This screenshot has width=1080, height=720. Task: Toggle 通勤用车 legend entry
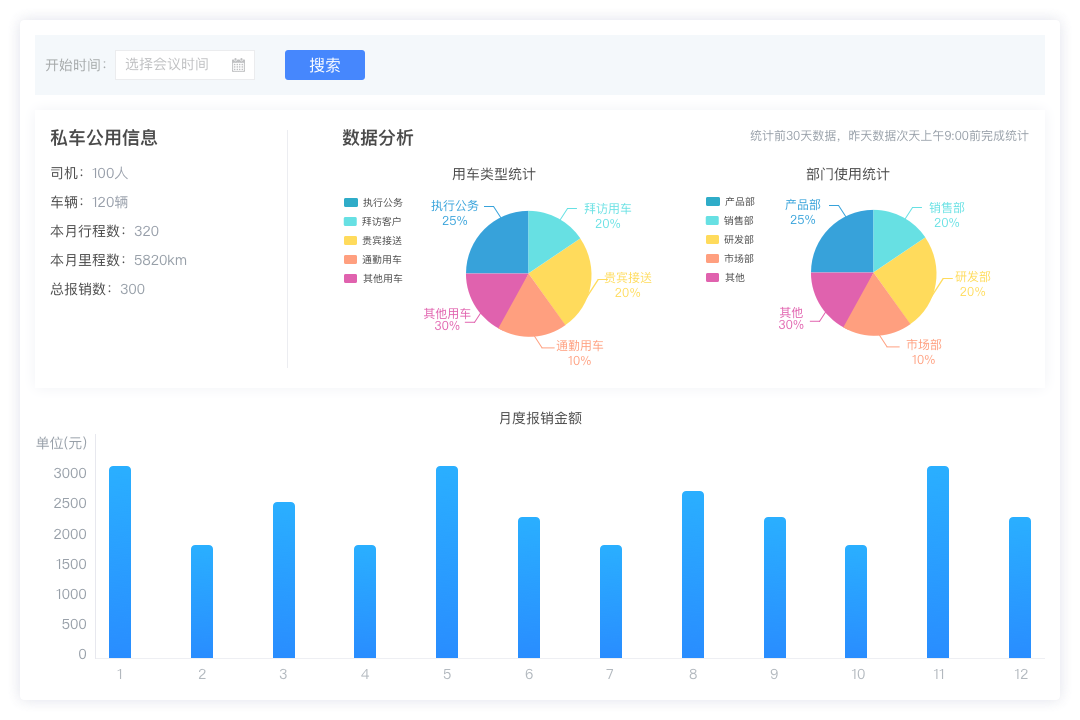coord(373,260)
